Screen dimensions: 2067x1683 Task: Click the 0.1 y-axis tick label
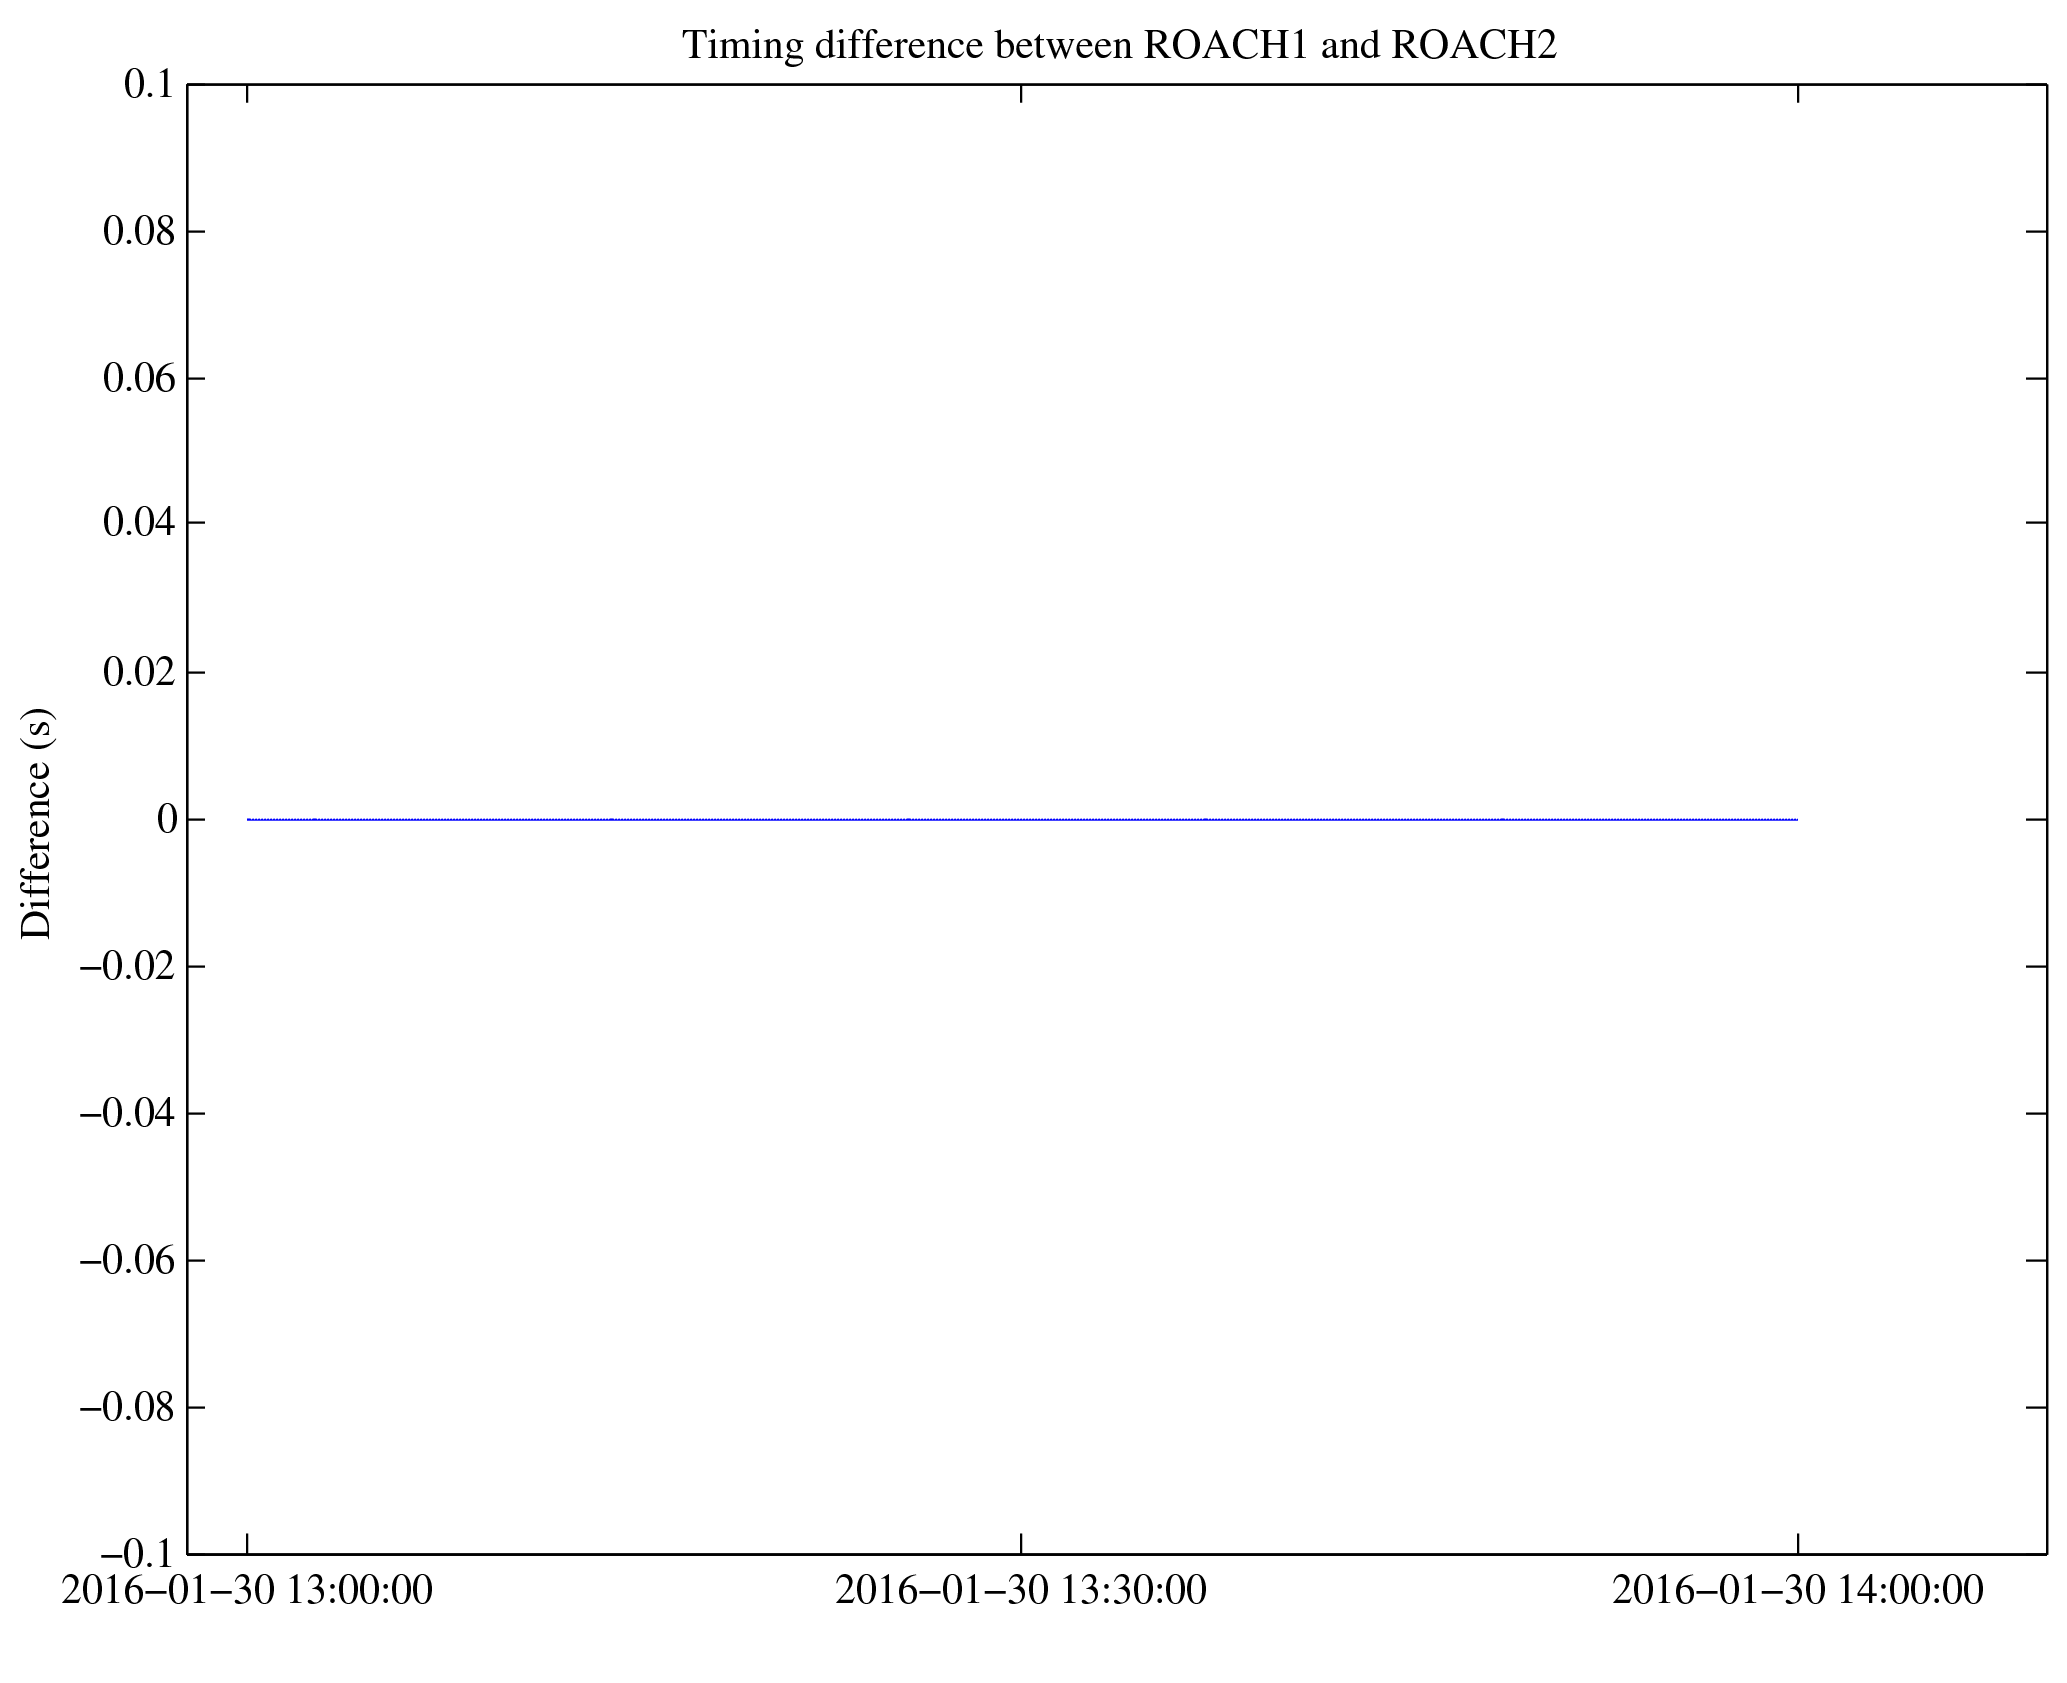[149, 85]
